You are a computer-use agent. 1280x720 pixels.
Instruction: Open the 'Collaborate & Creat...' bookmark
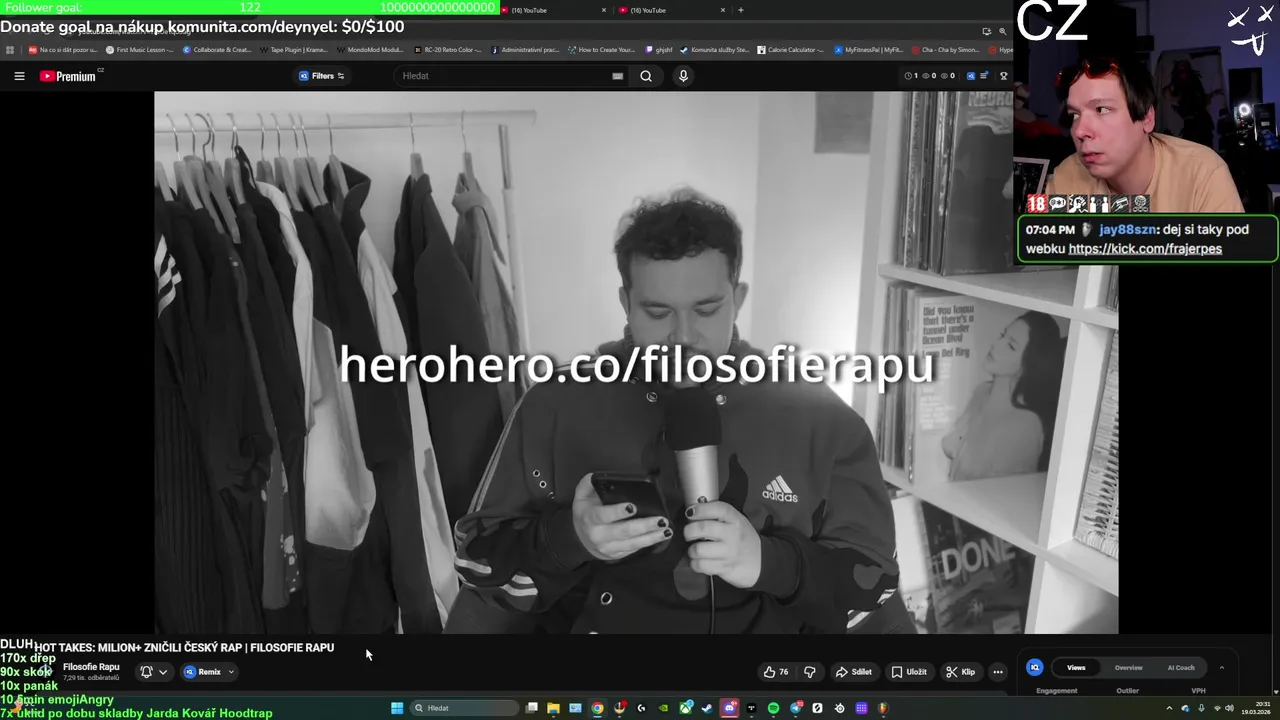pos(217,49)
